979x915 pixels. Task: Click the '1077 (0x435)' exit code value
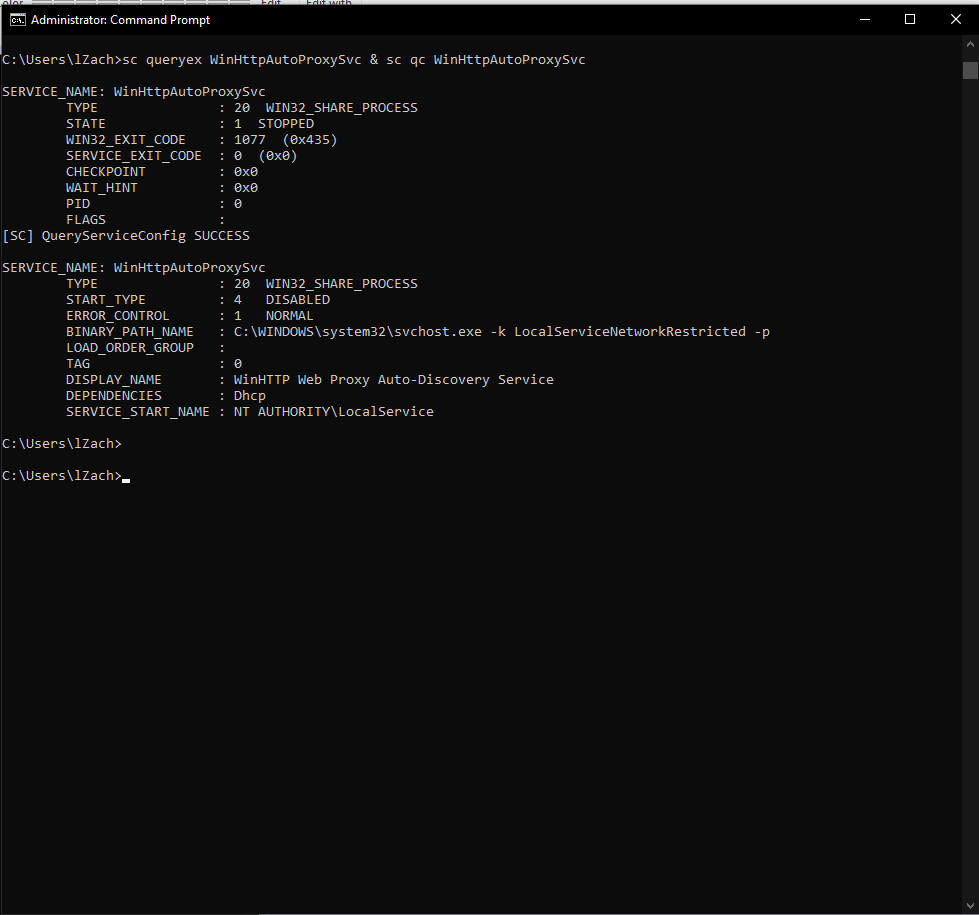[285, 140]
